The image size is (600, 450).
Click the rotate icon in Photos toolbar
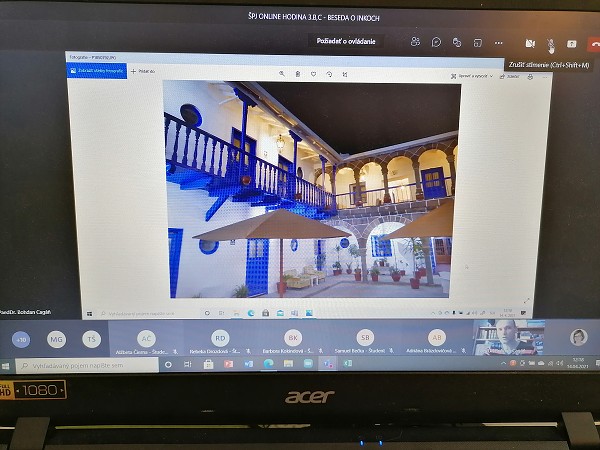(x=329, y=74)
